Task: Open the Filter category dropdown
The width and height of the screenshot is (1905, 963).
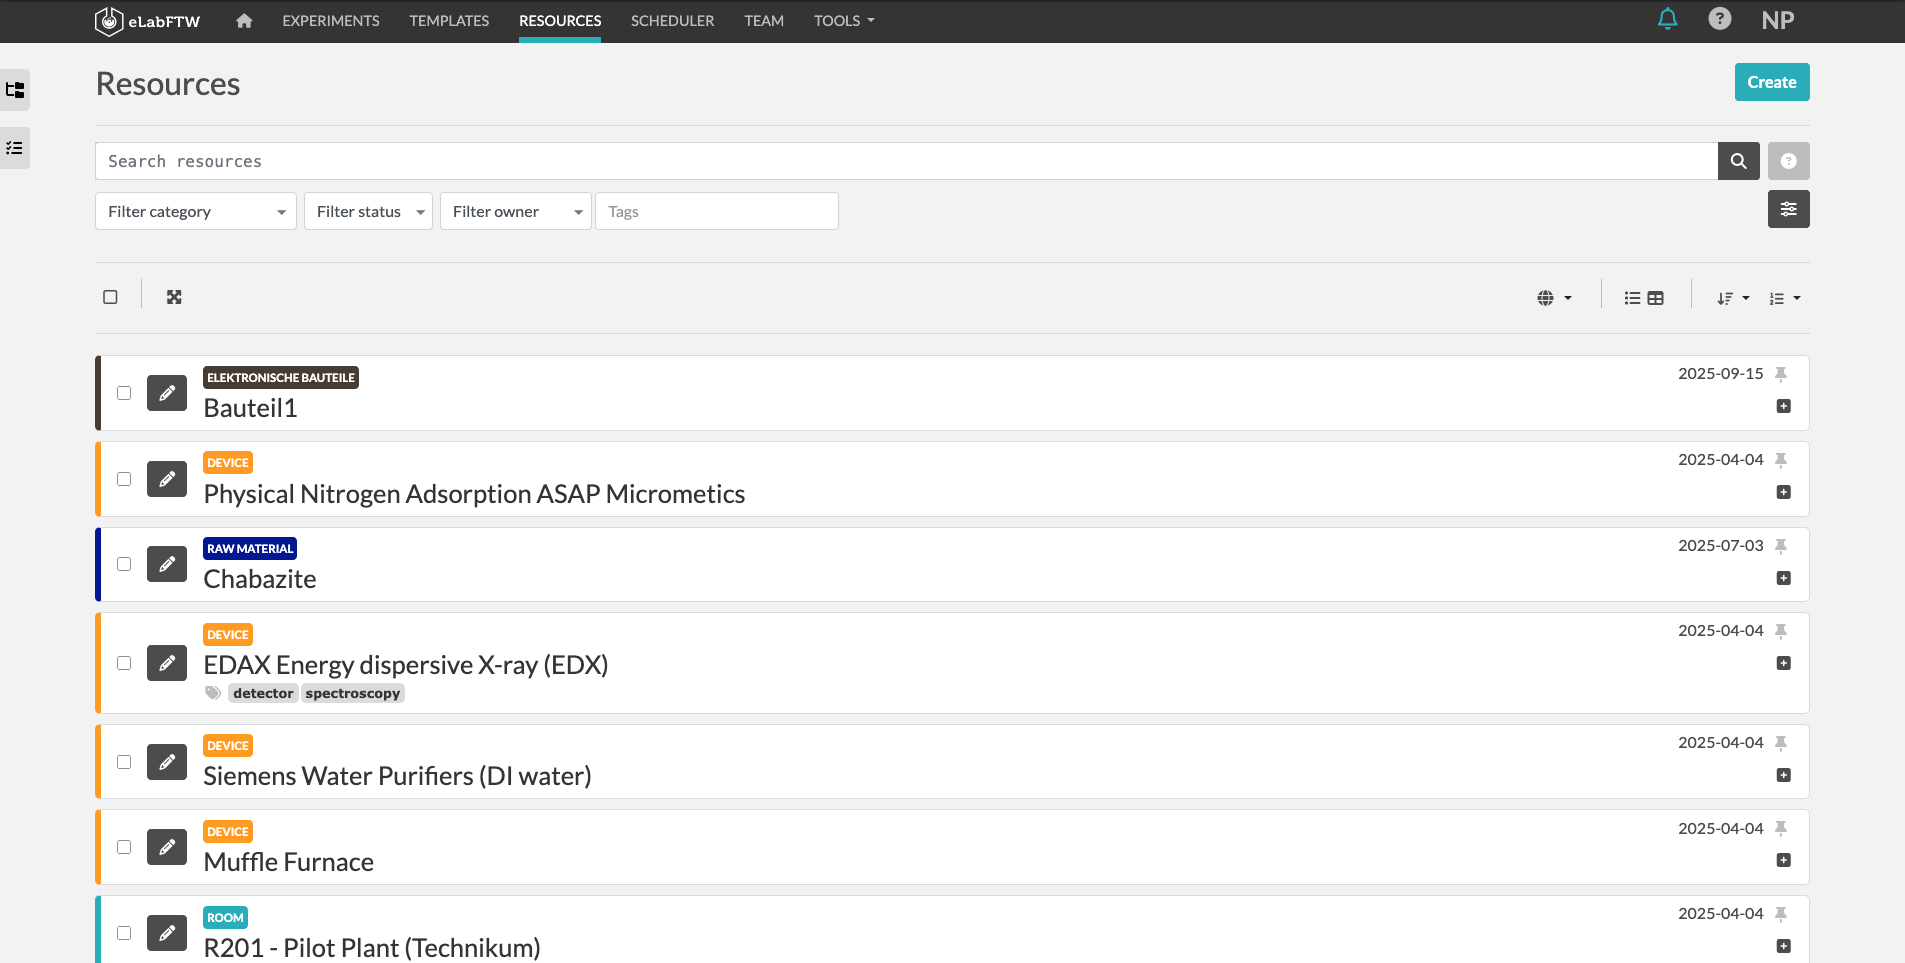Action: click(195, 211)
